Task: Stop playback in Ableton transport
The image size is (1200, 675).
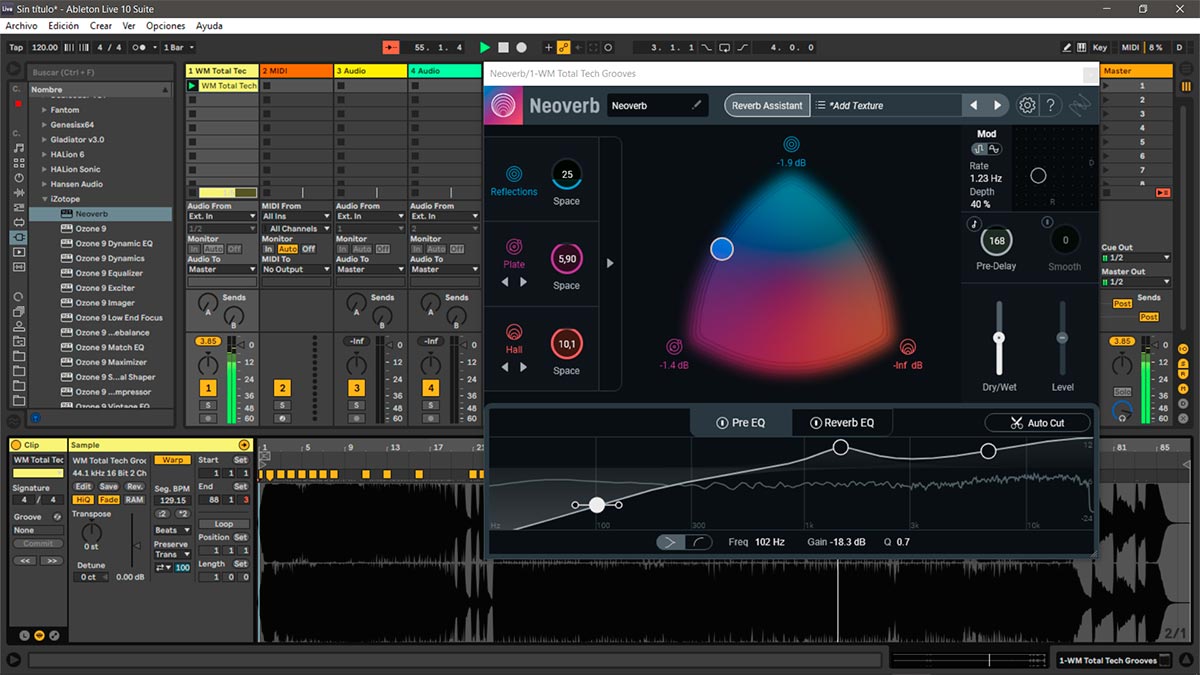Action: (x=503, y=47)
